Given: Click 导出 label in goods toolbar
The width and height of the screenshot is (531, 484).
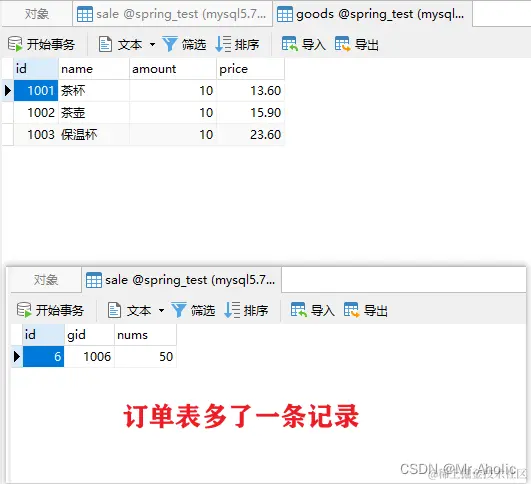Looking at the screenshot, I should 366,44.
